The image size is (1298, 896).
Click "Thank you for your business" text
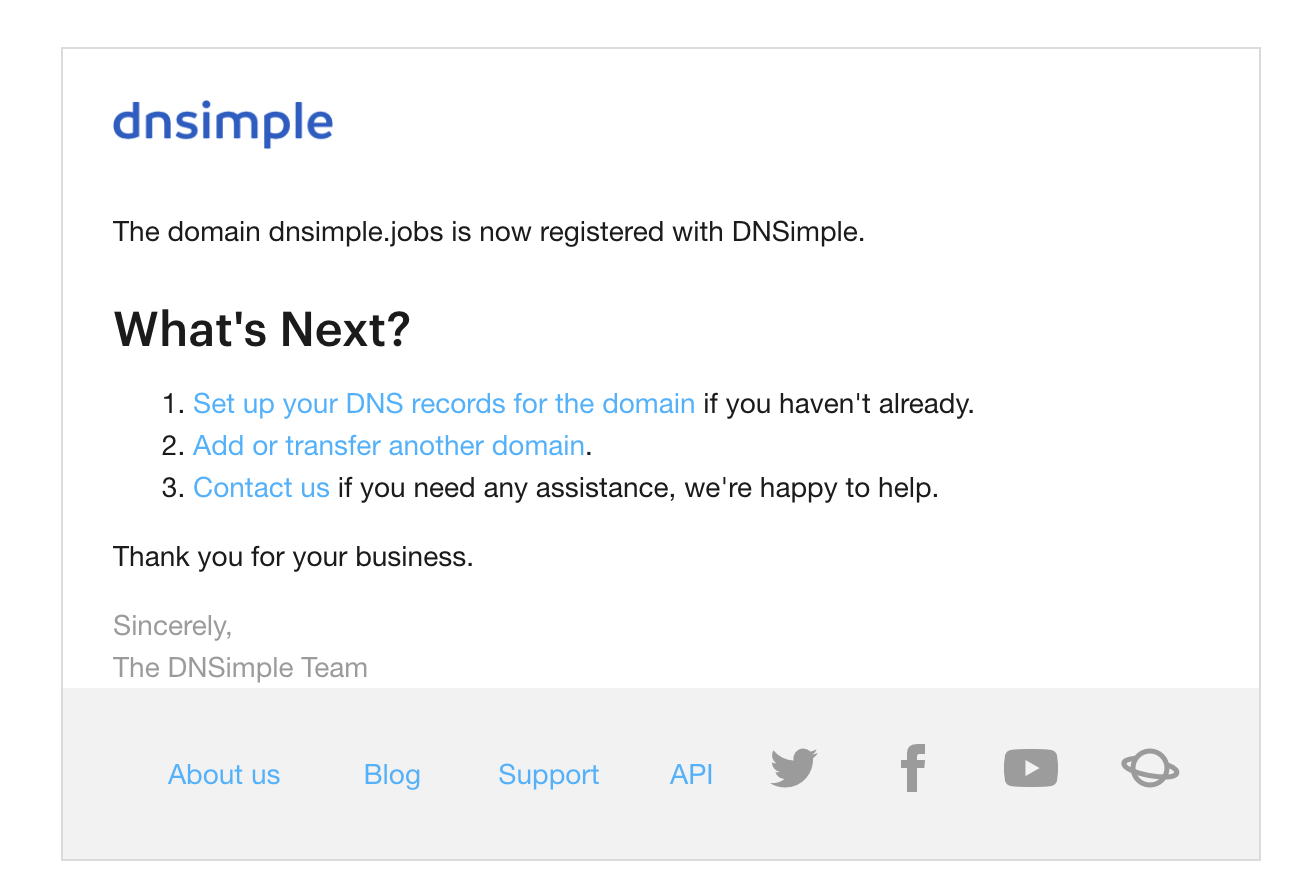click(x=293, y=556)
